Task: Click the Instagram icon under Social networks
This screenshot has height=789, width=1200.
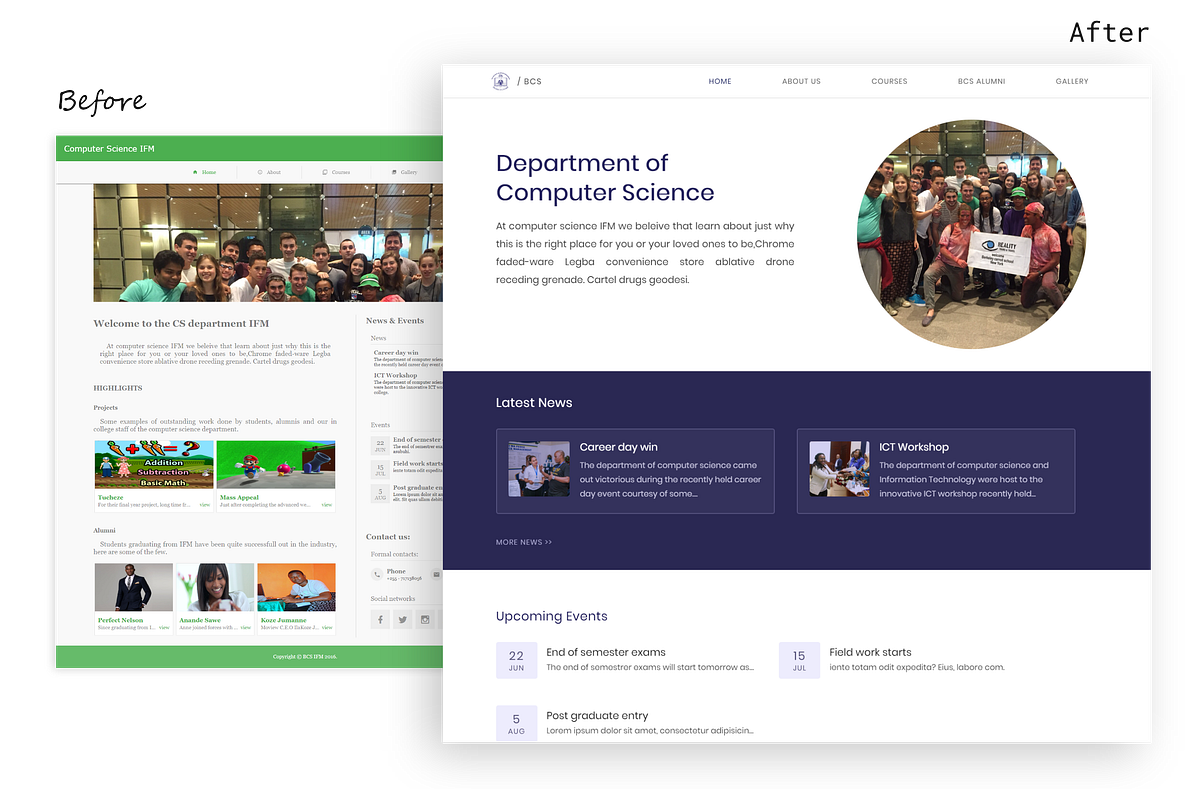Action: click(x=425, y=620)
